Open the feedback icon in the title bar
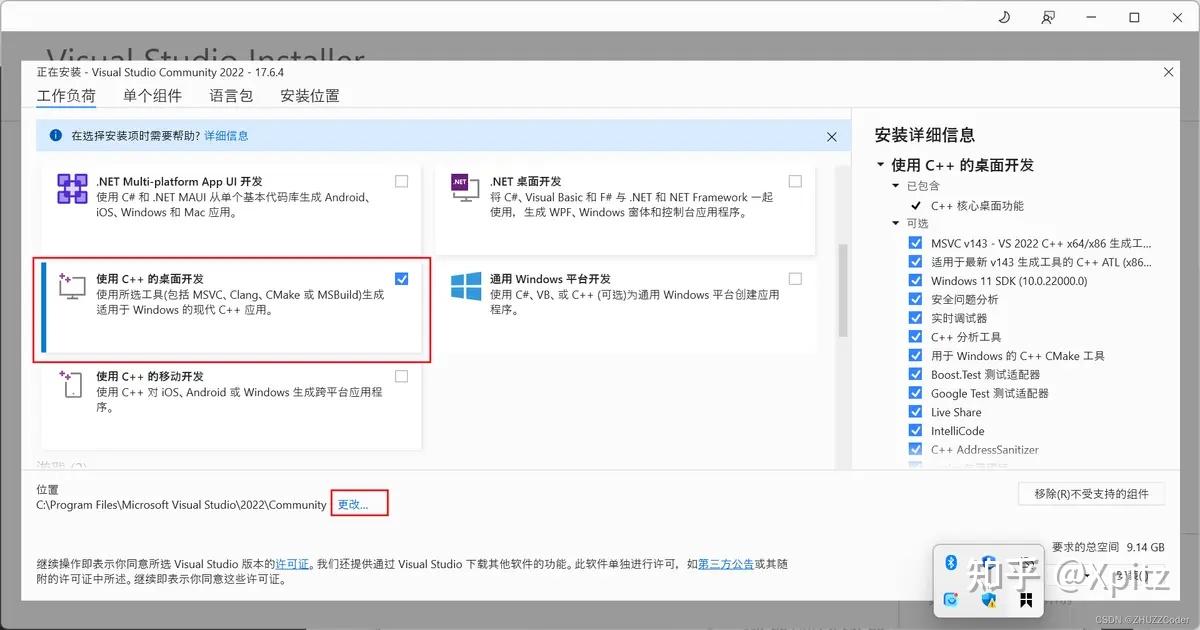The width and height of the screenshot is (1200, 630). [x=1047, y=17]
